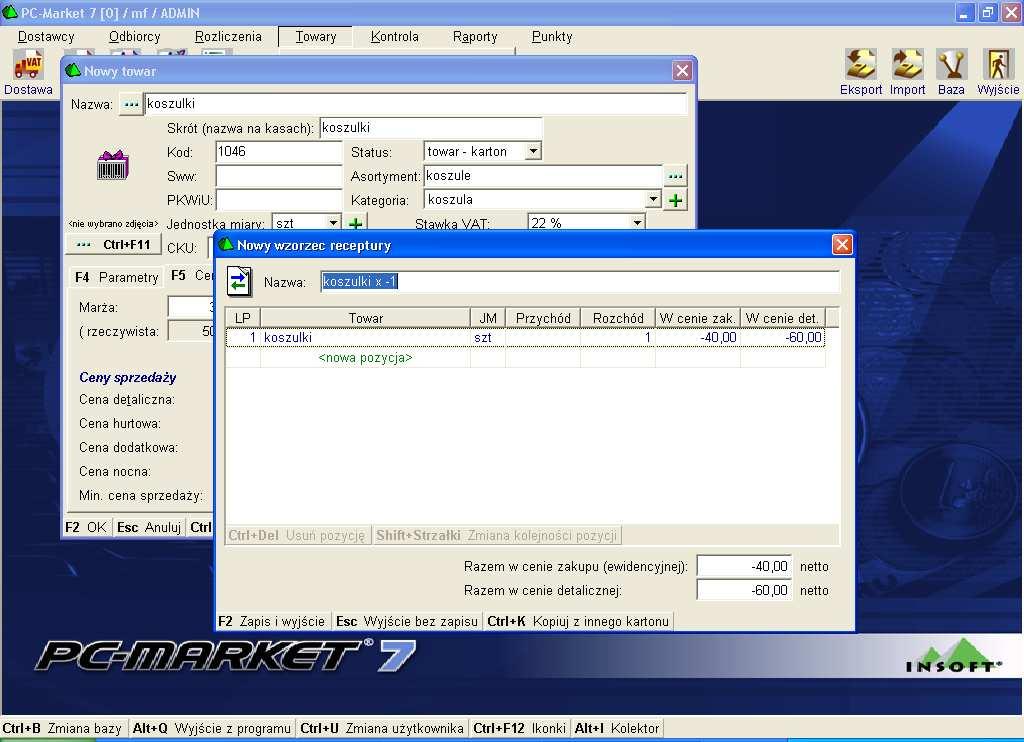1024x742 pixels.
Task: Click the recipe template icon beside Nazwa
Action: [239, 282]
